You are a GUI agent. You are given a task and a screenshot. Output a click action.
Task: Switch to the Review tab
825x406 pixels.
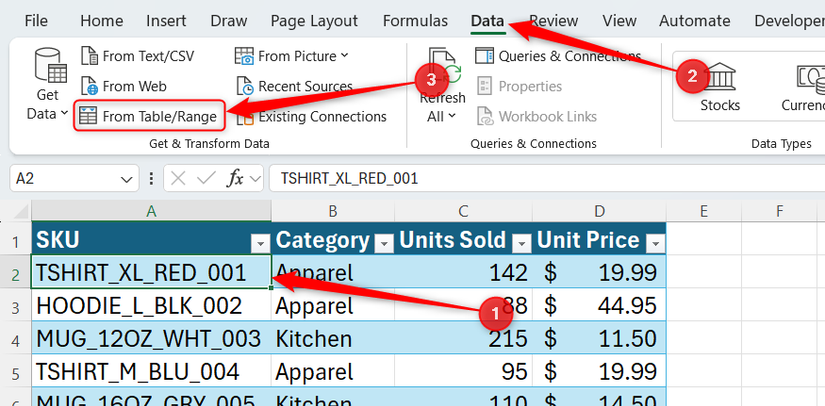[554, 21]
